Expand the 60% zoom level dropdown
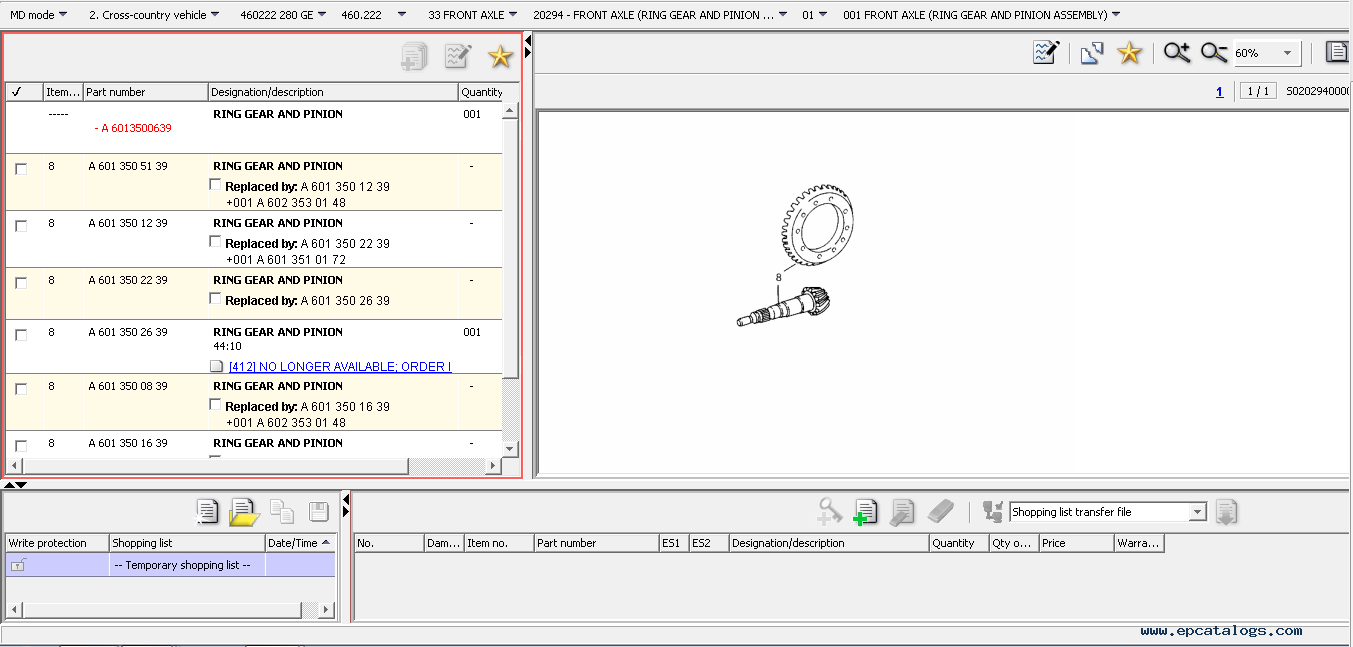Screen dimensions: 1353x647 (1287, 53)
